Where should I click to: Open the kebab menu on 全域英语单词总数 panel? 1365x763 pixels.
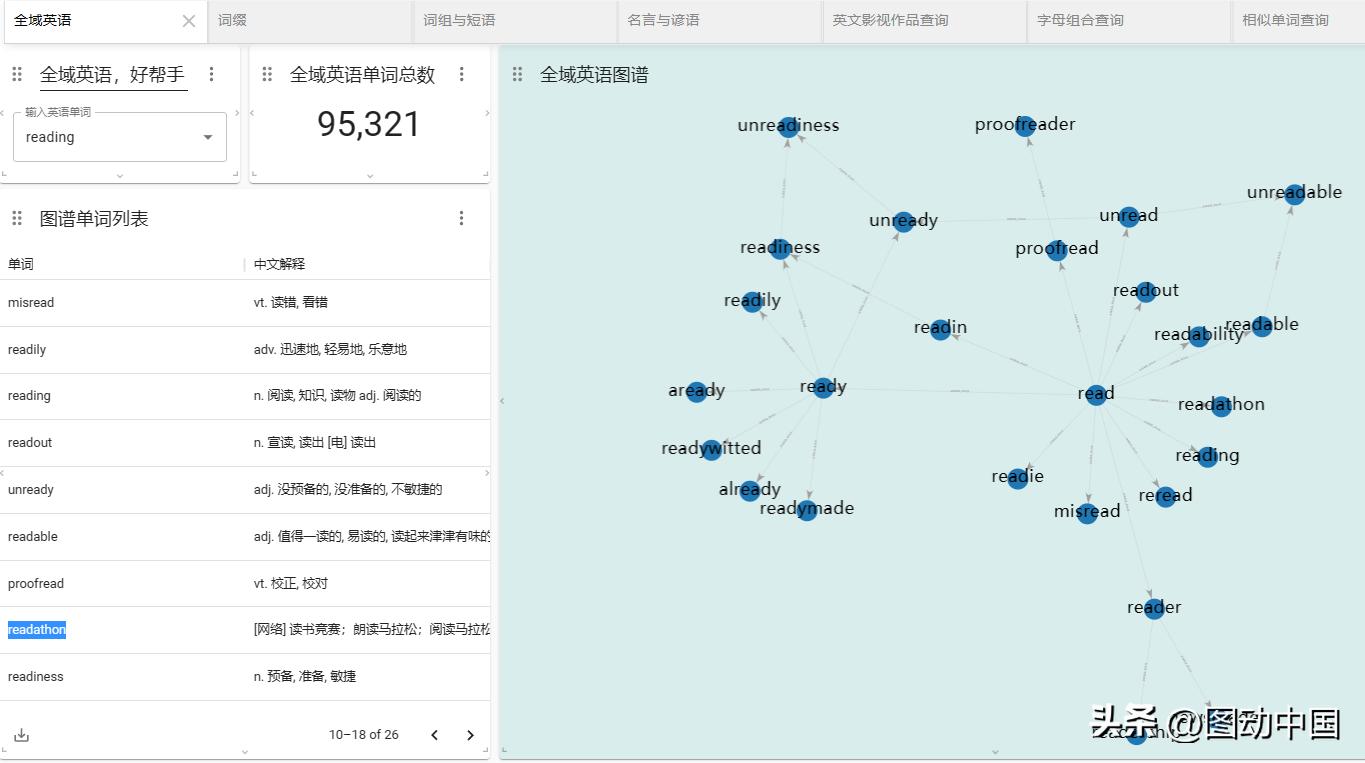(461, 74)
